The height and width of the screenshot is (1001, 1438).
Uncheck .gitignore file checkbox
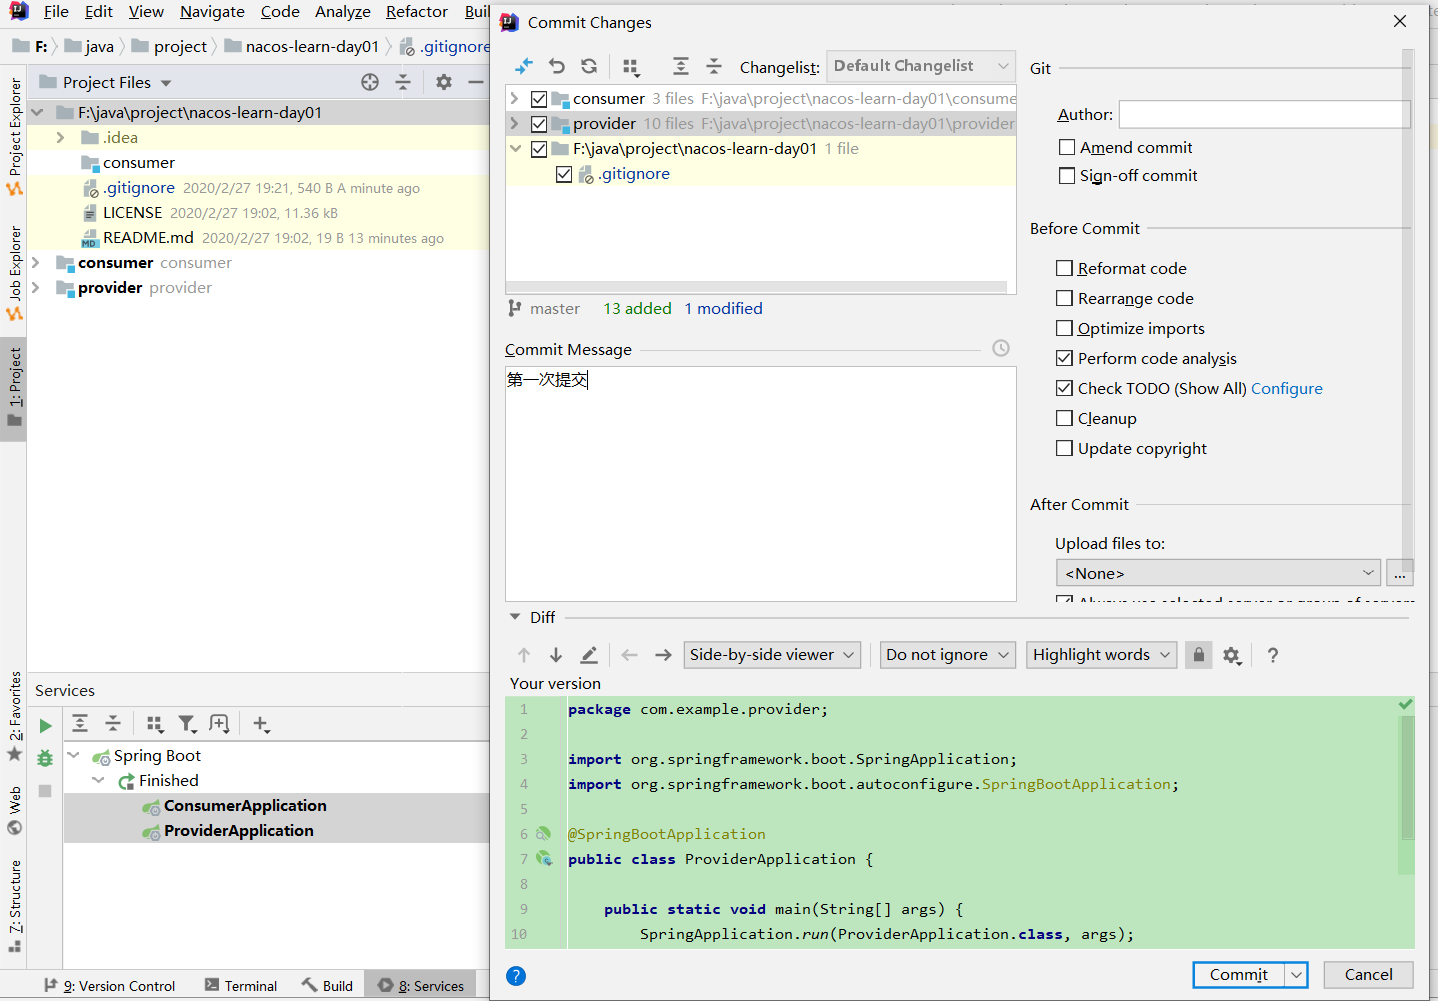[x=564, y=174]
